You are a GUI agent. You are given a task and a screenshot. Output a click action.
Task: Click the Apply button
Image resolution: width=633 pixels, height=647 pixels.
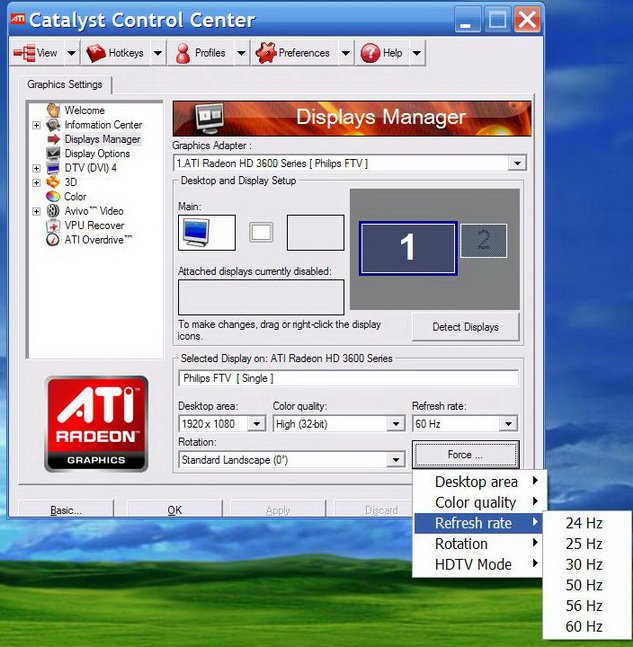[x=278, y=510]
